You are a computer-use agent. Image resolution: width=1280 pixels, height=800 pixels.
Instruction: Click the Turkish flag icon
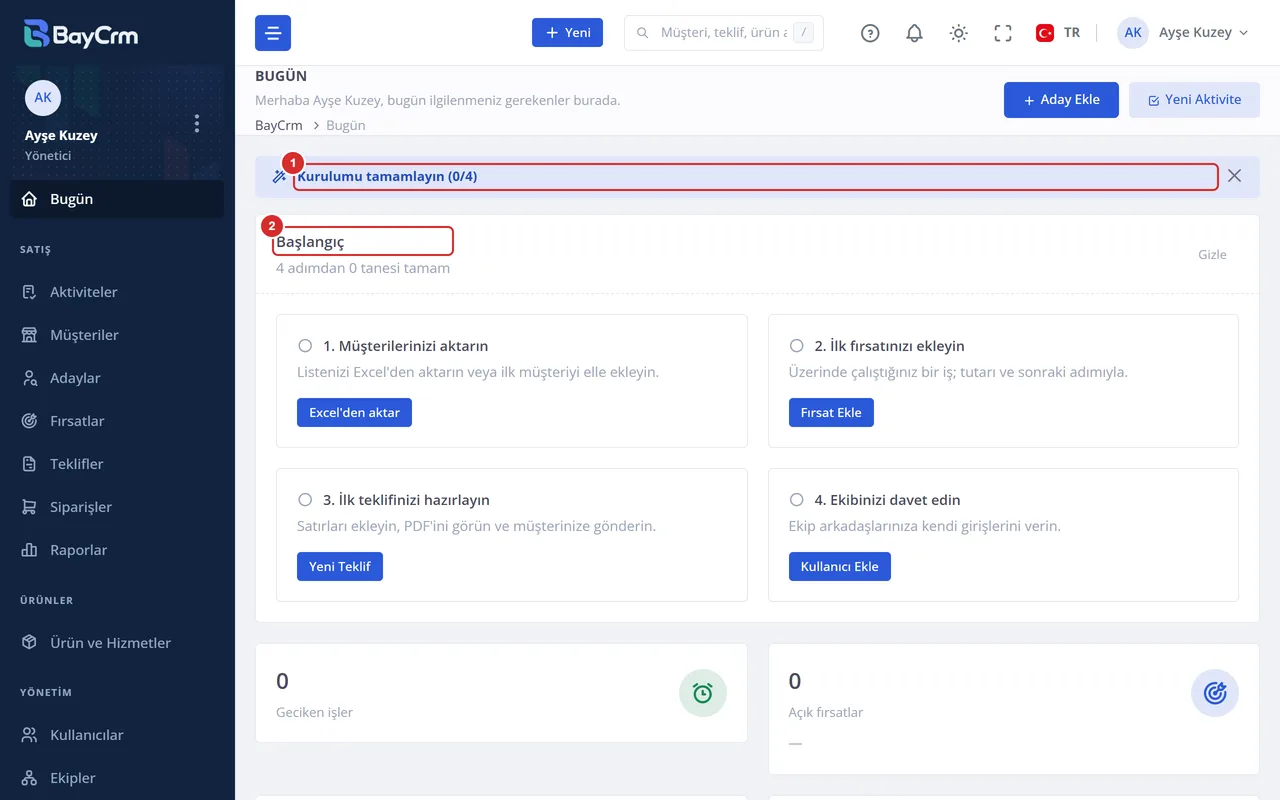1045,33
